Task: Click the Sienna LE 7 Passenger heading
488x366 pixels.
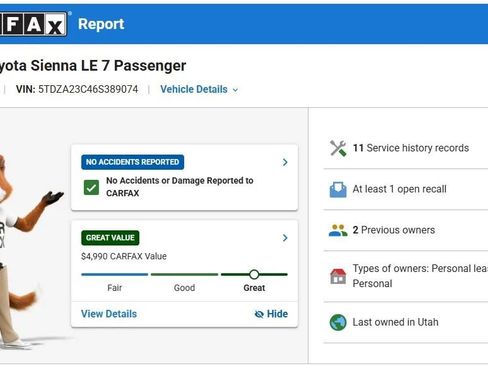Action: 93,66
